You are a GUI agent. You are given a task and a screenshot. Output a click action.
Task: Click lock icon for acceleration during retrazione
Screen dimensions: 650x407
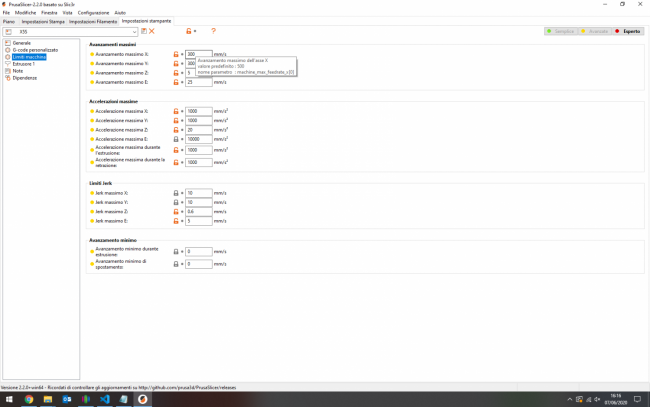(x=176, y=162)
